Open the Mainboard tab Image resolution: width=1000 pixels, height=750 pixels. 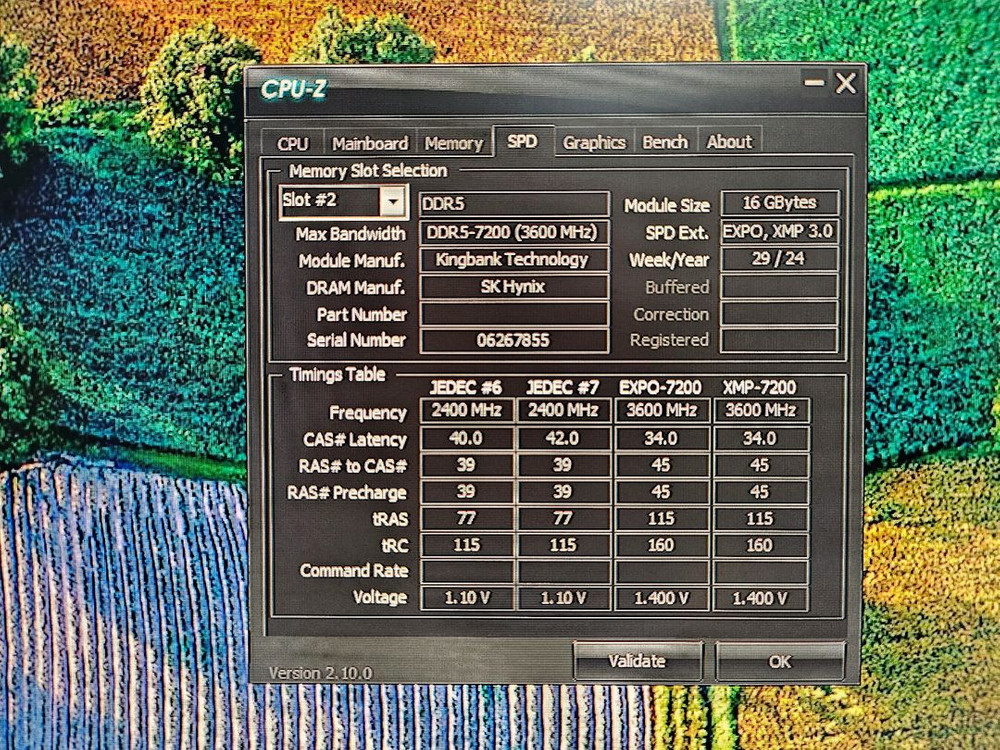(x=370, y=143)
